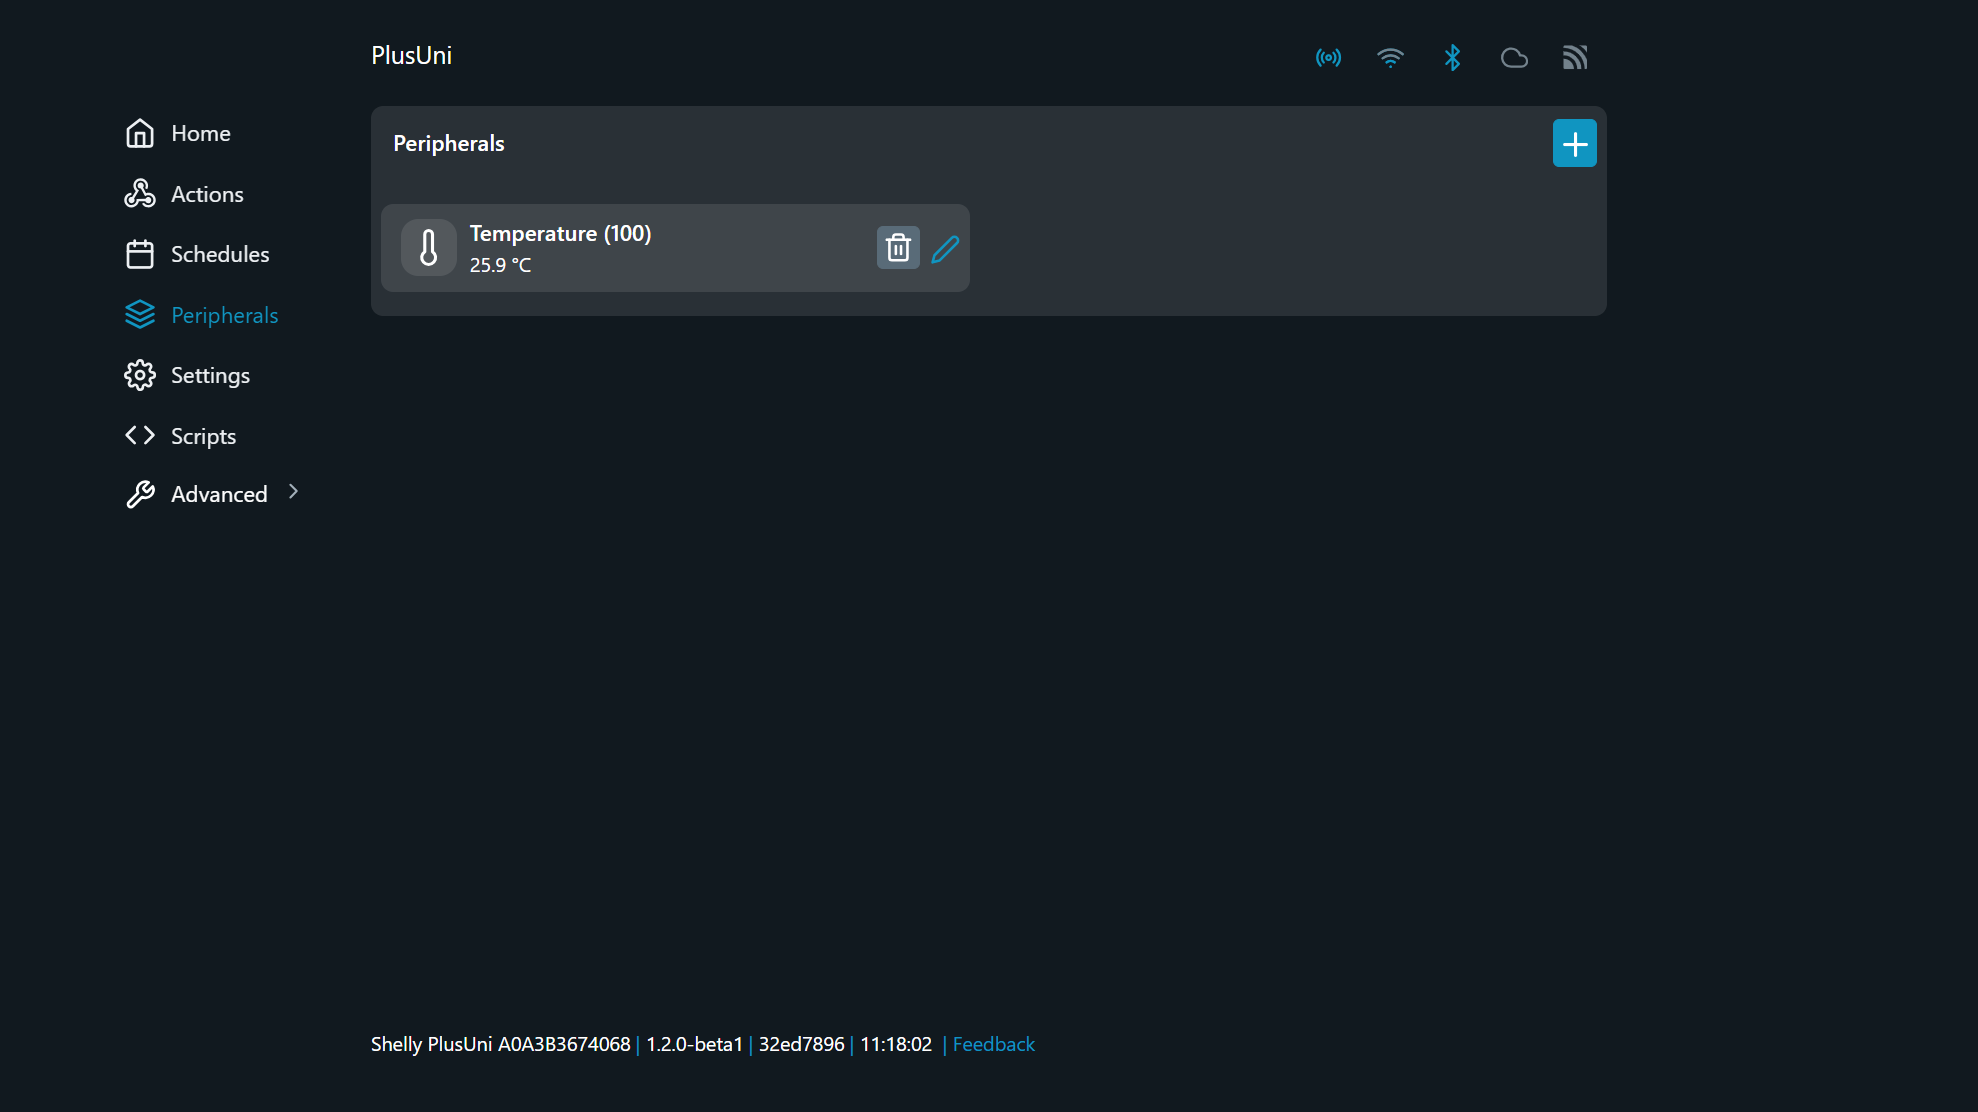
Task: Open the Peripherals section via its layers icon
Action: [x=140, y=314]
